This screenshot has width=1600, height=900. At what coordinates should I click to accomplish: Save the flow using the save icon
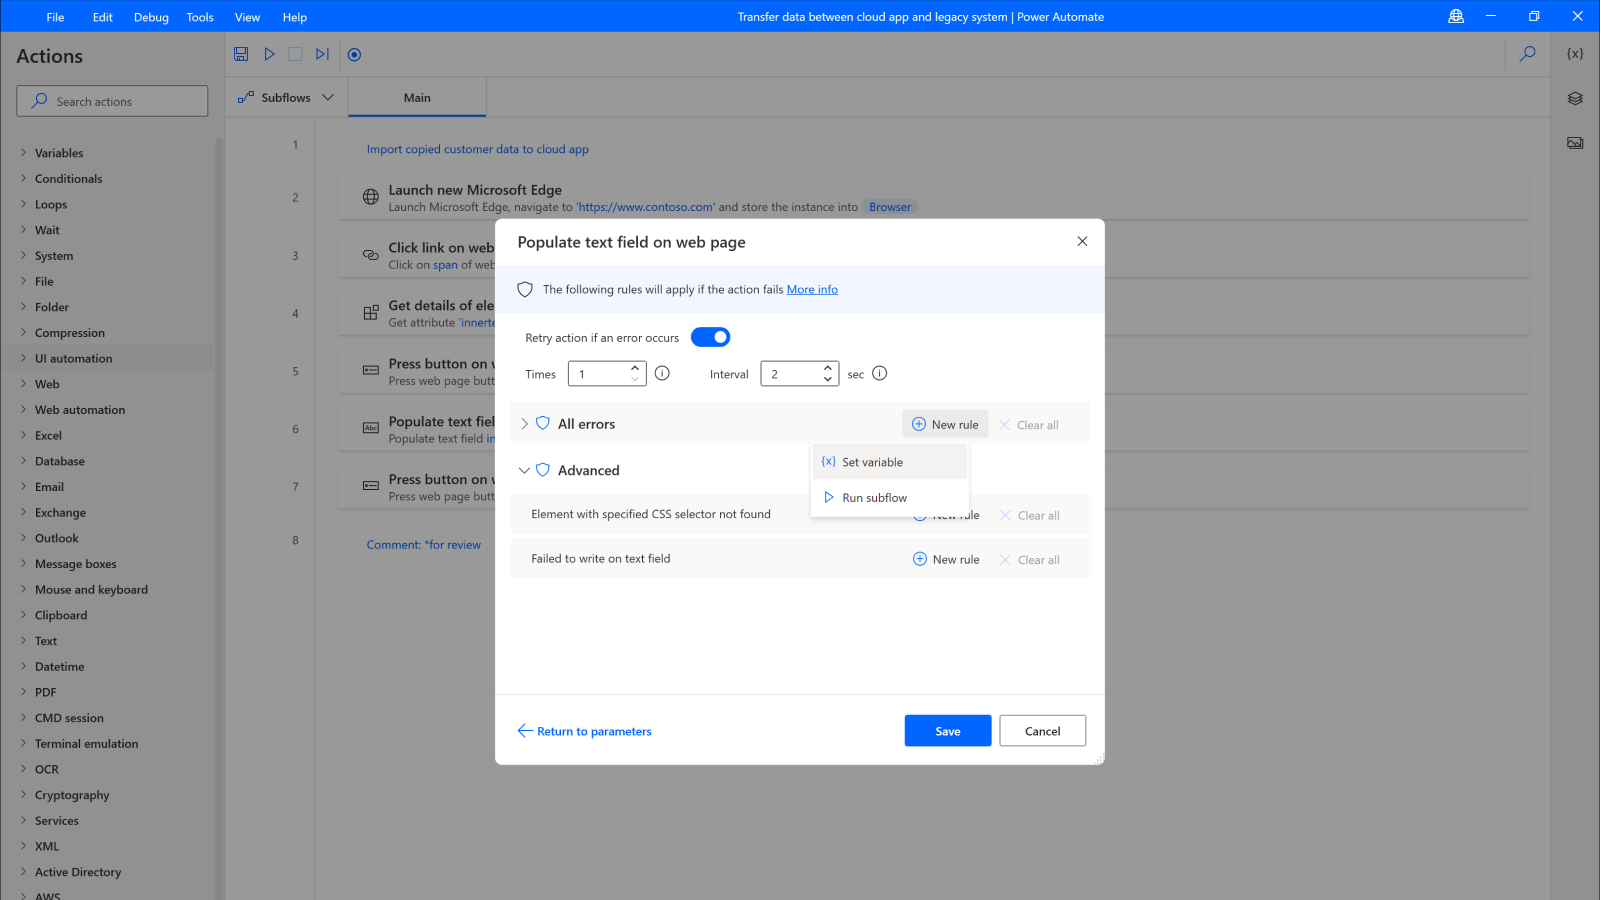[x=241, y=54]
